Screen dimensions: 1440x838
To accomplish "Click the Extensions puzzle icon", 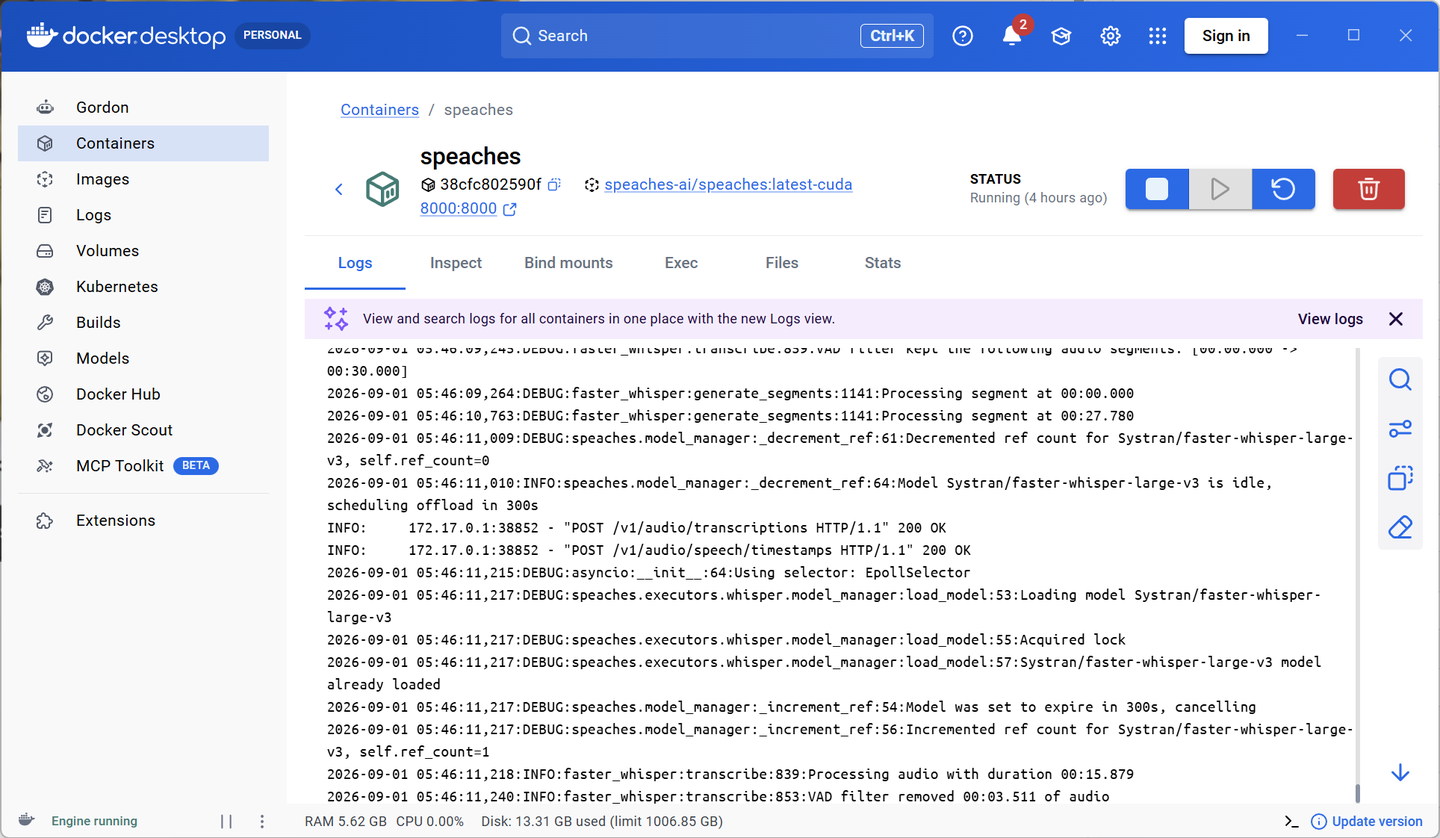I will 45,520.
